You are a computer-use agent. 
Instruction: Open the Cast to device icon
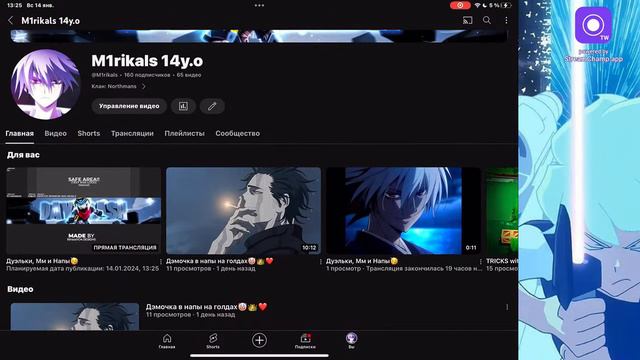click(x=467, y=20)
